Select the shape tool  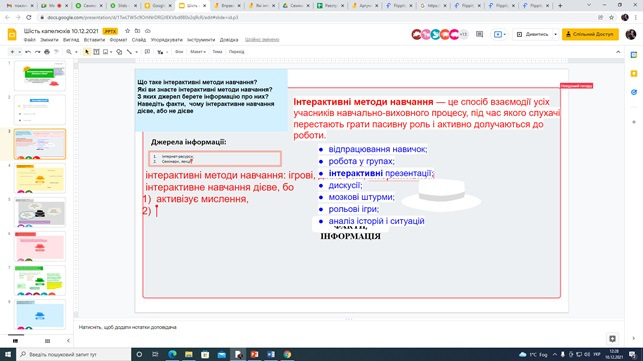tap(119, 52)
